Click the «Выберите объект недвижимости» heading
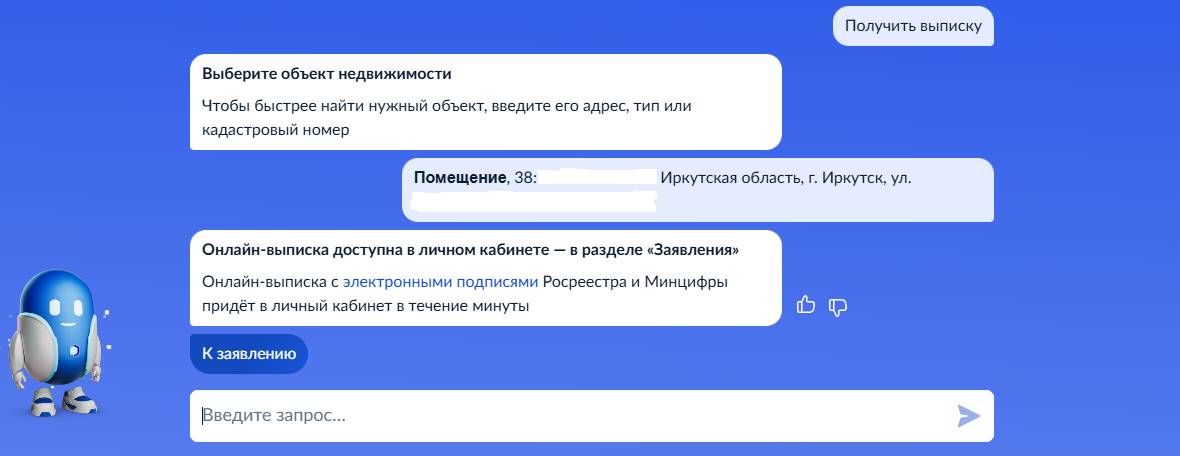1180x456 pixels. tap(327, 74)
